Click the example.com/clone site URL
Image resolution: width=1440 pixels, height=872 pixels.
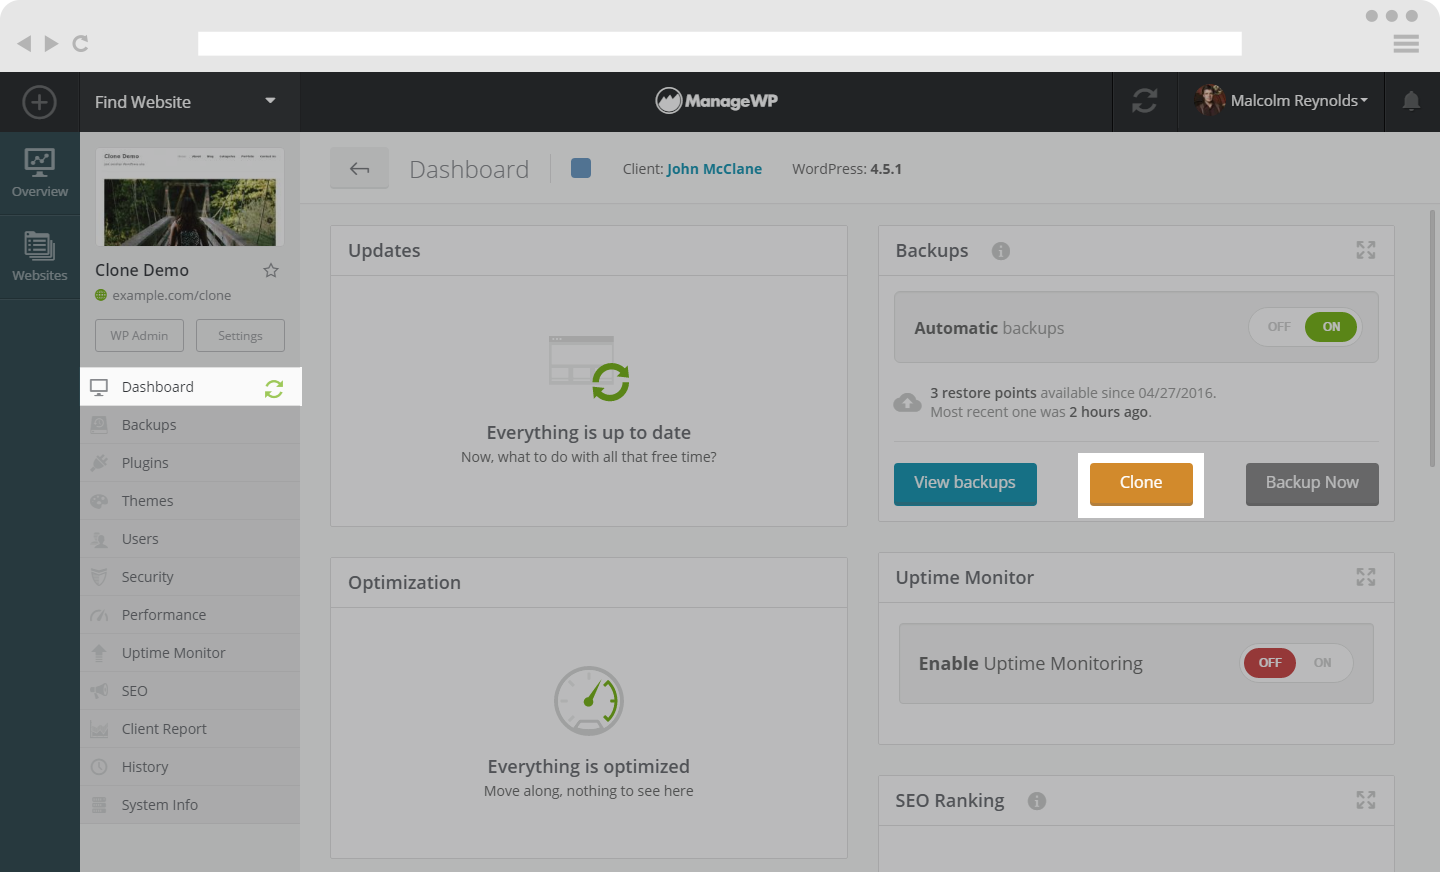(171, 296)
